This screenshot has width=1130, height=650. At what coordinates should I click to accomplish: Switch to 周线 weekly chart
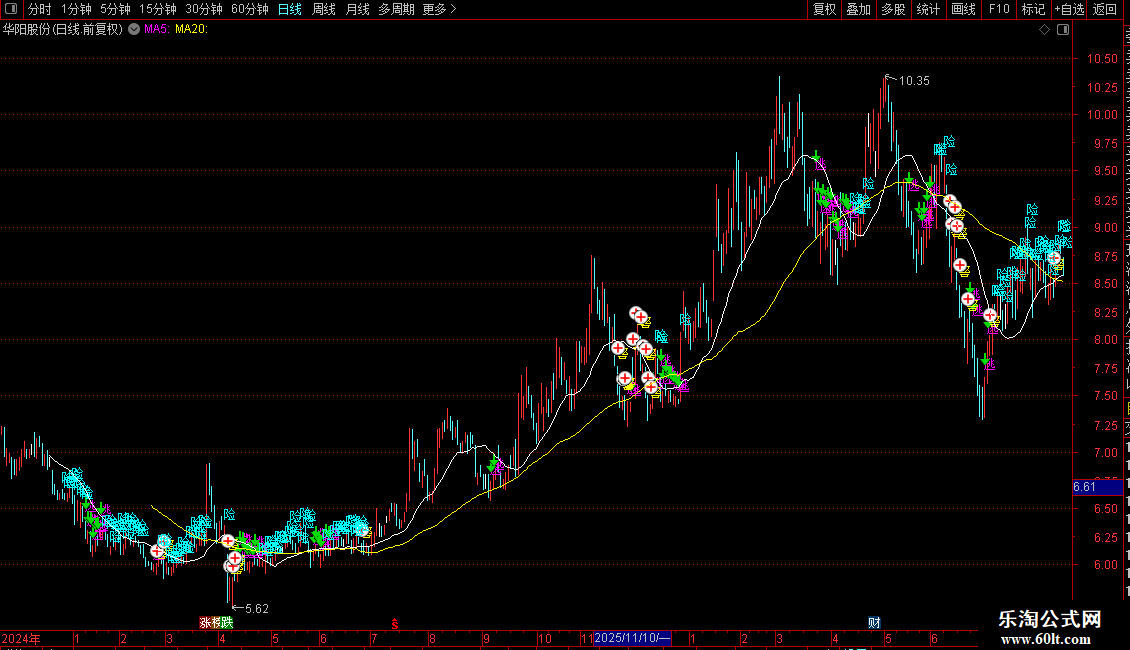(324, 9)
